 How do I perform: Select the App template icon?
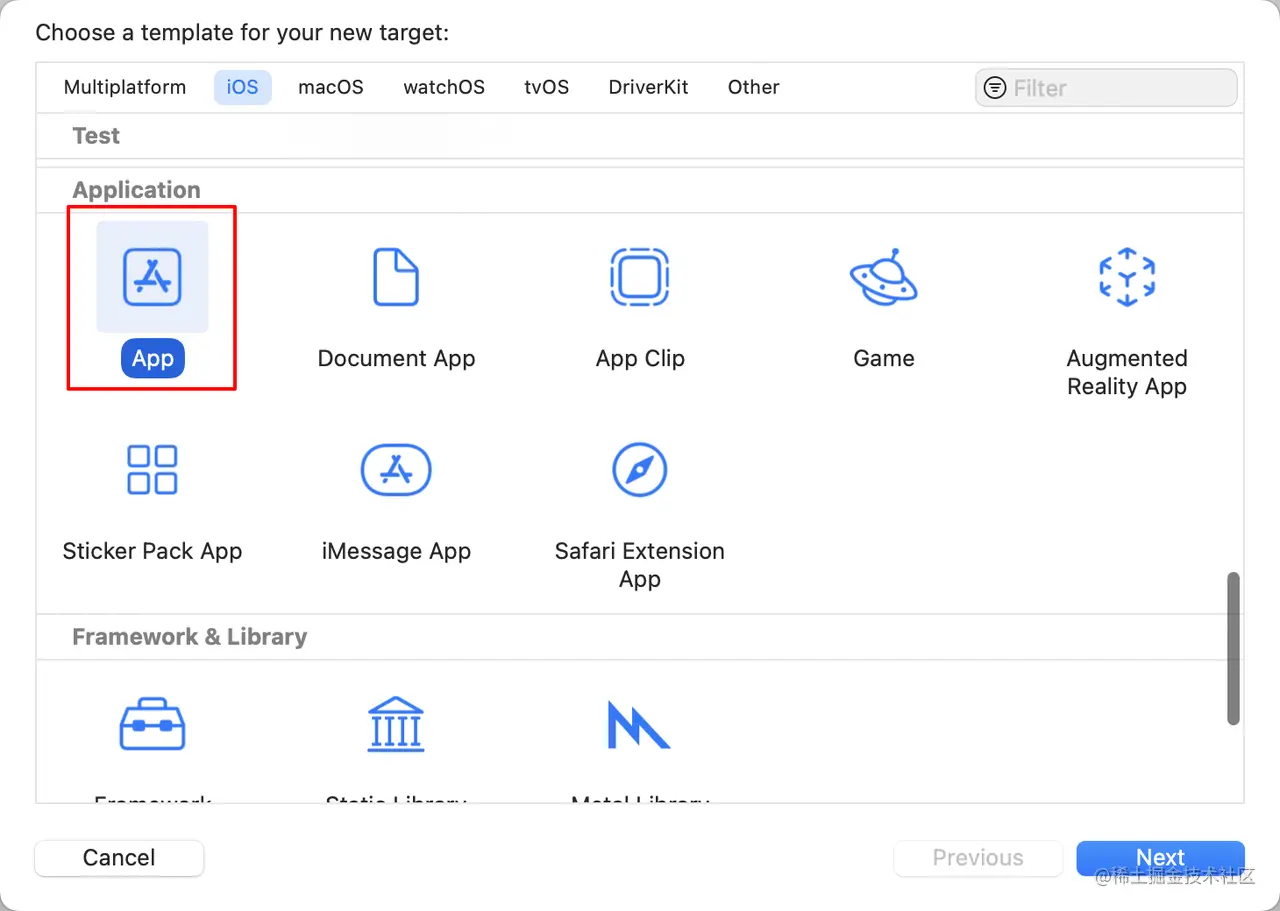[152, 277]
